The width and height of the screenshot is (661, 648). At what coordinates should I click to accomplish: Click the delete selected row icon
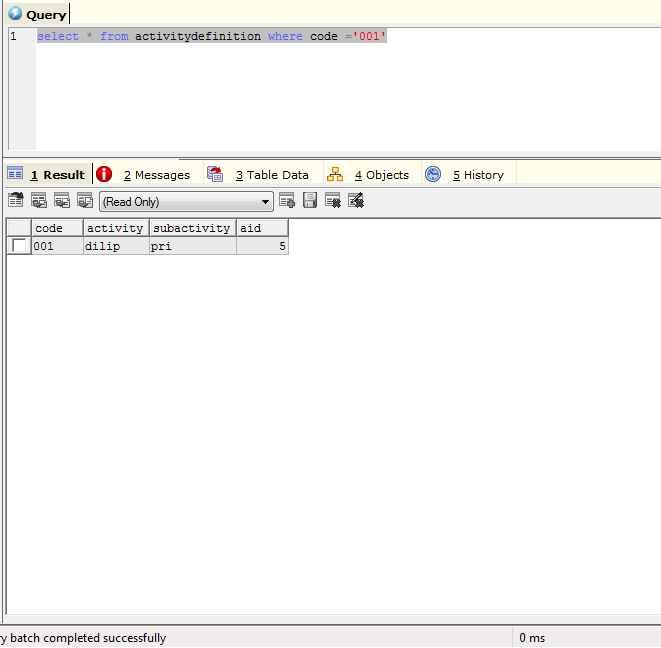(333, 200)
